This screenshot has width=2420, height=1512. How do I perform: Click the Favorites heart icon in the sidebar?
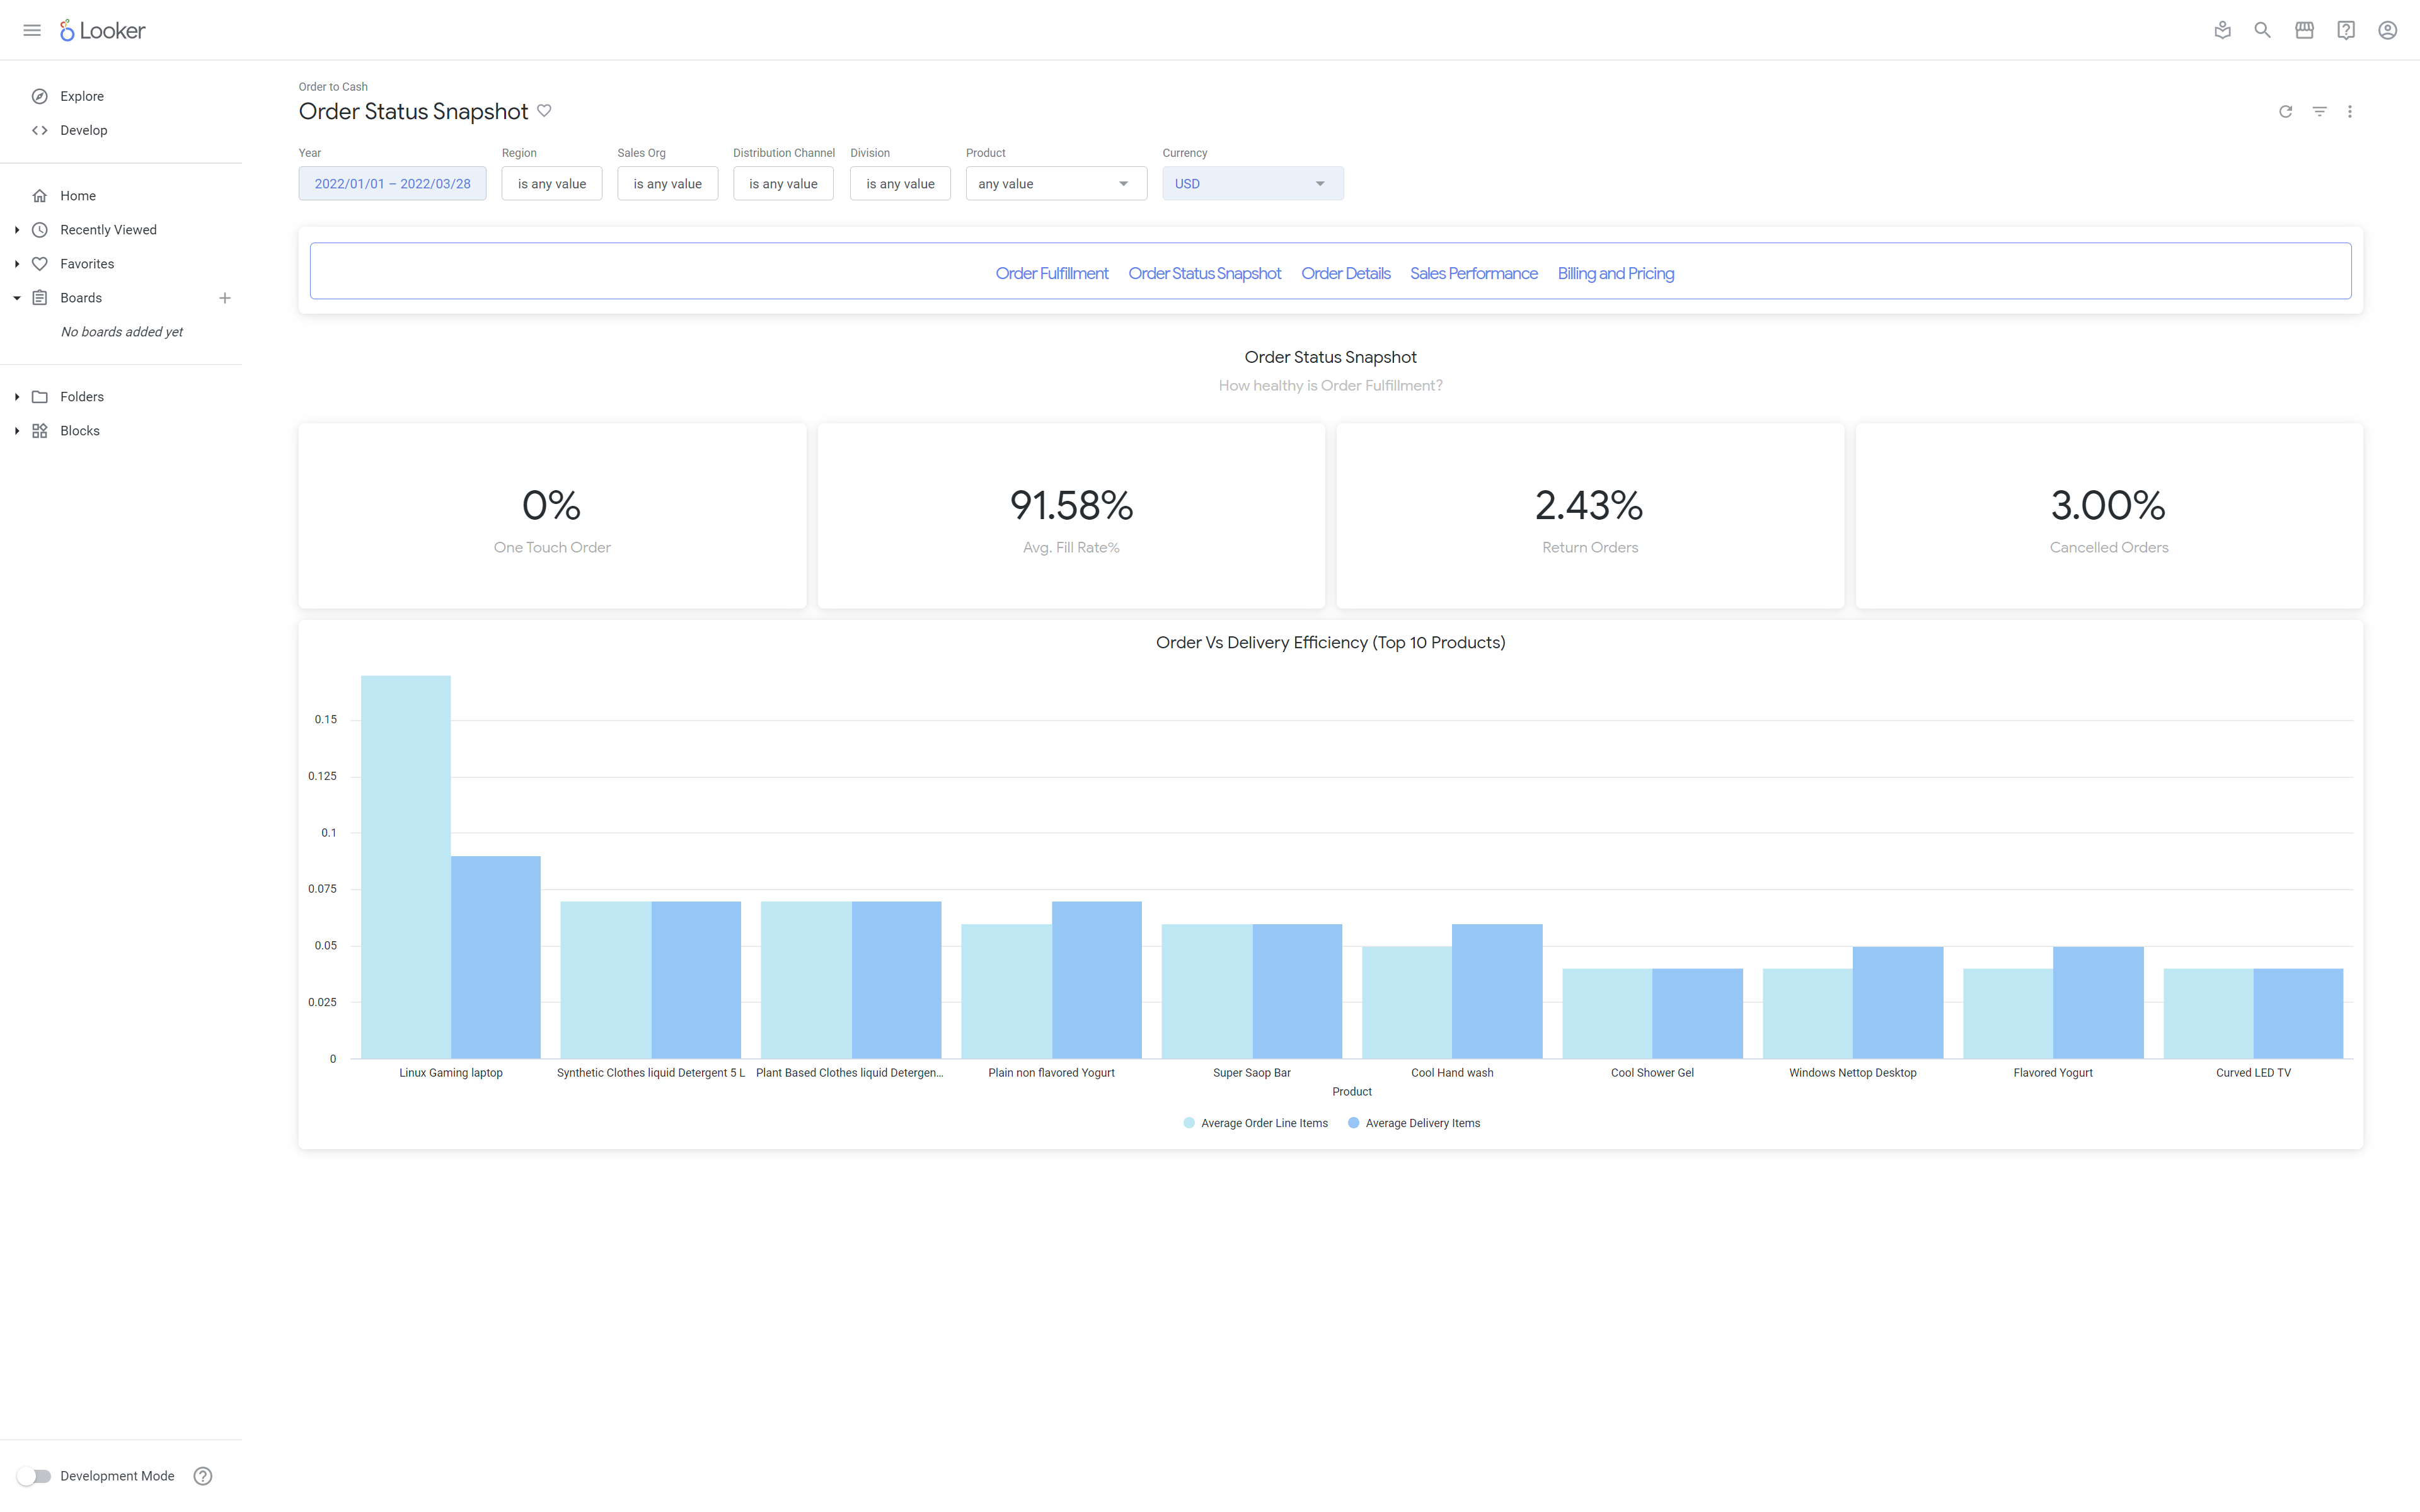point(40,264)
